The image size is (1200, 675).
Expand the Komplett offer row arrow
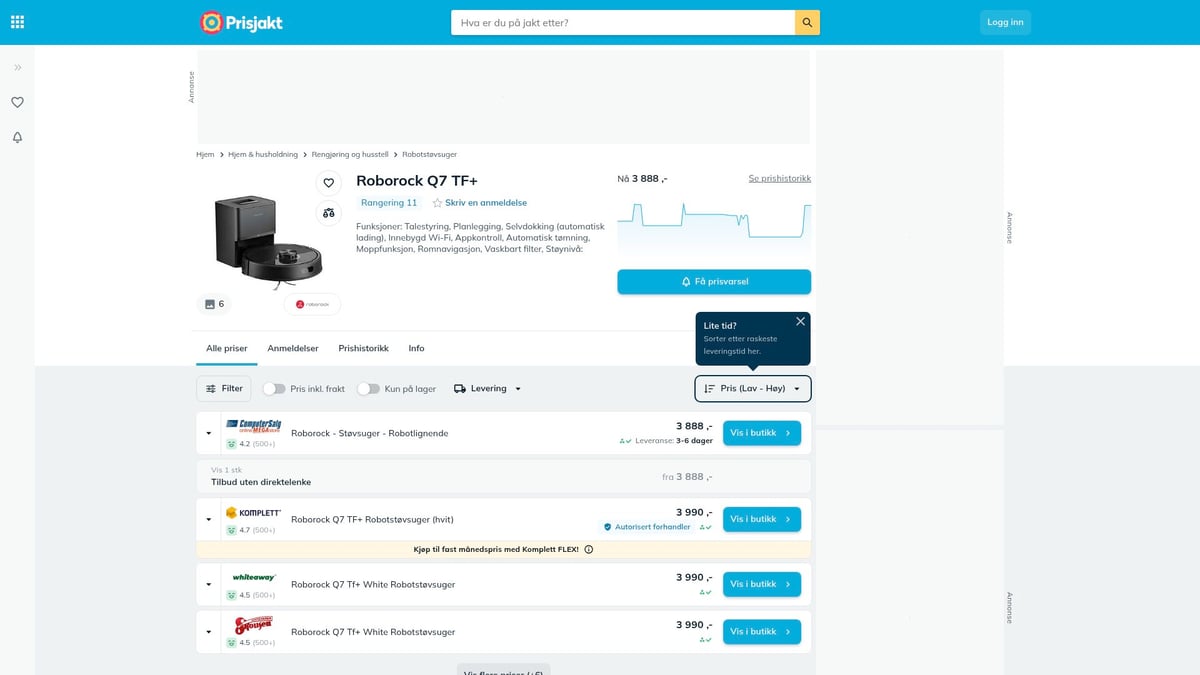pos(209,520)
